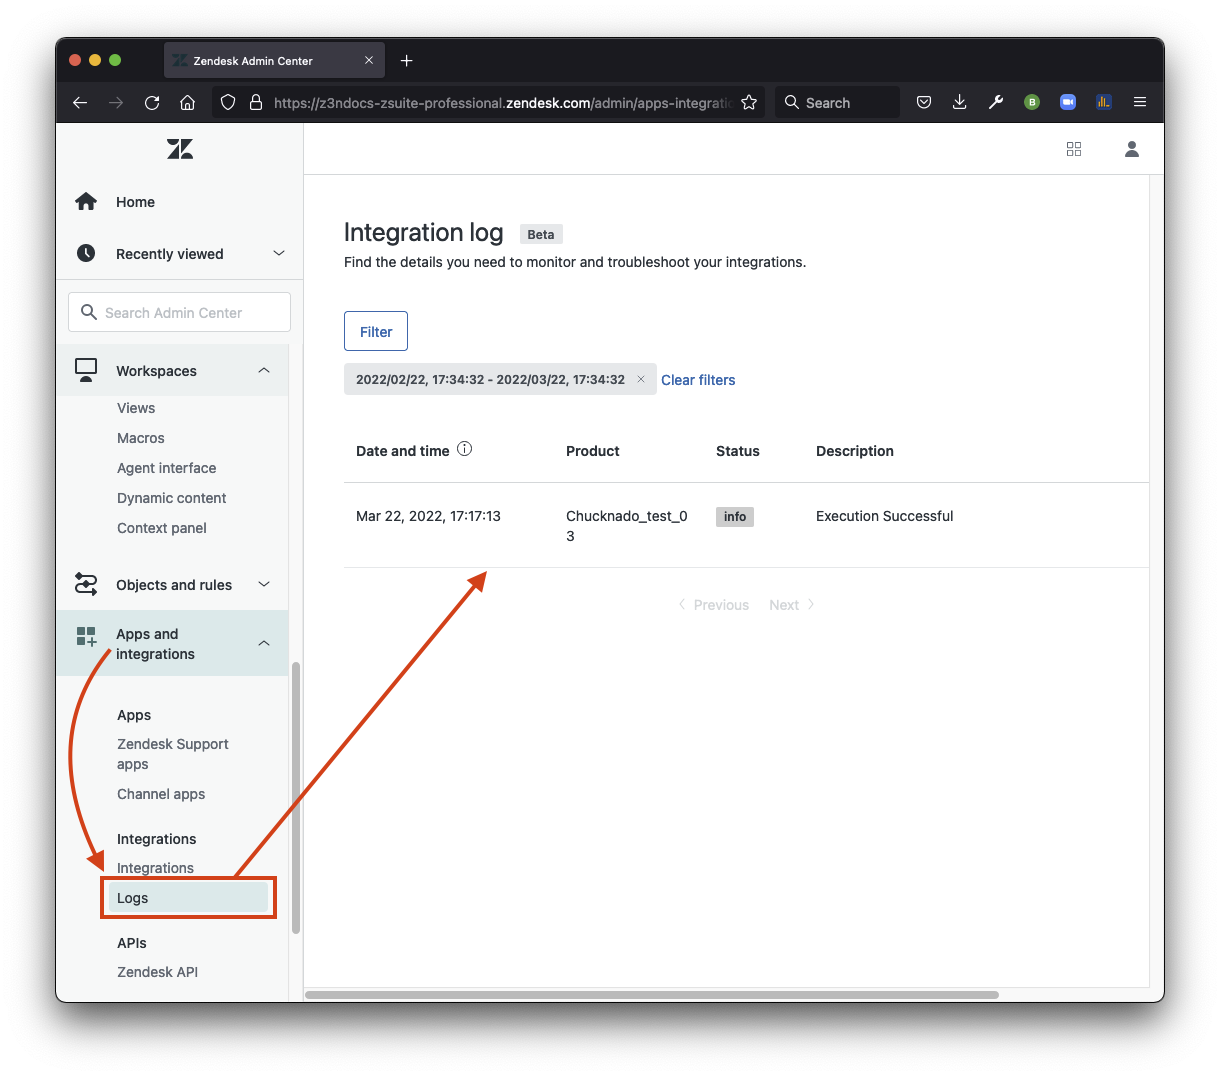Click the wrench developer tools icon
Image resolution: width=1220 pixels, height=1076 pixels.
[x=996, y=102]
